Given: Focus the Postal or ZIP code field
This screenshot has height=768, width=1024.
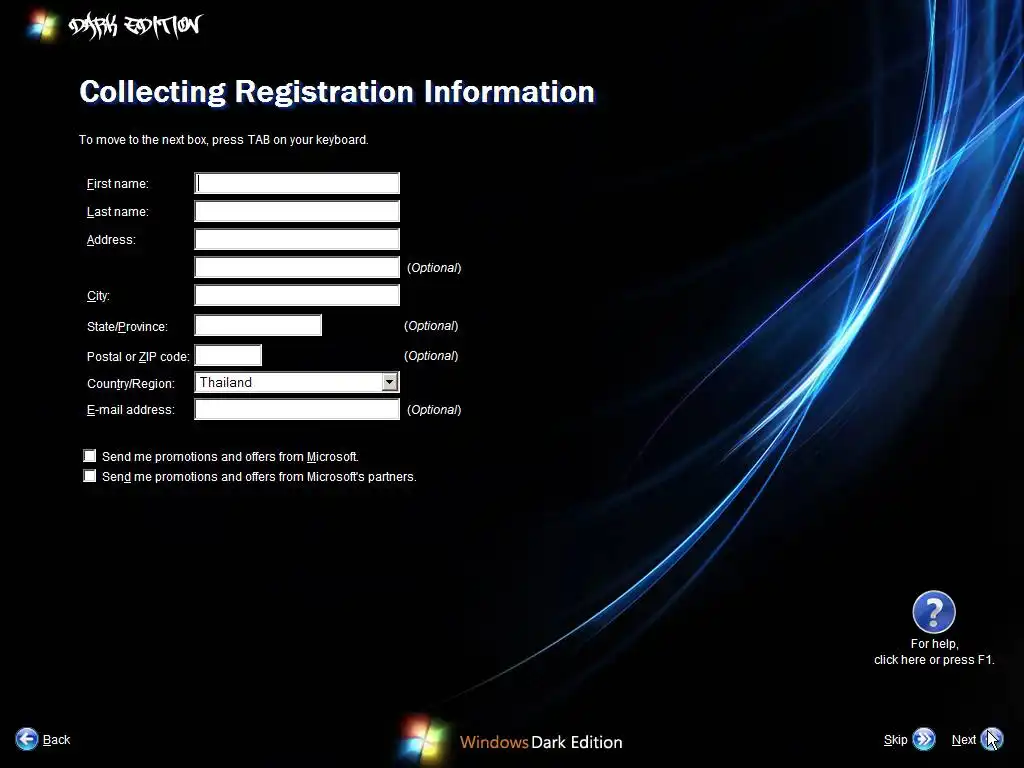Looking at the screenshot, I should pos(228,355).
